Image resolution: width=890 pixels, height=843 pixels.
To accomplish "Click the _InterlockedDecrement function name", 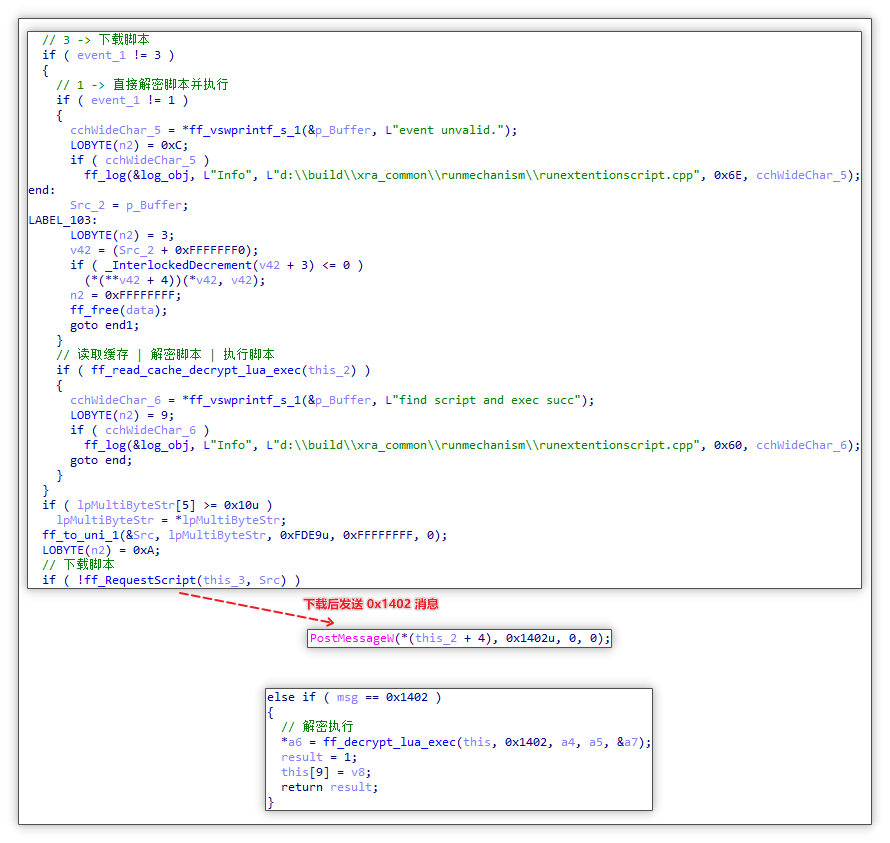I will (168, 265).
